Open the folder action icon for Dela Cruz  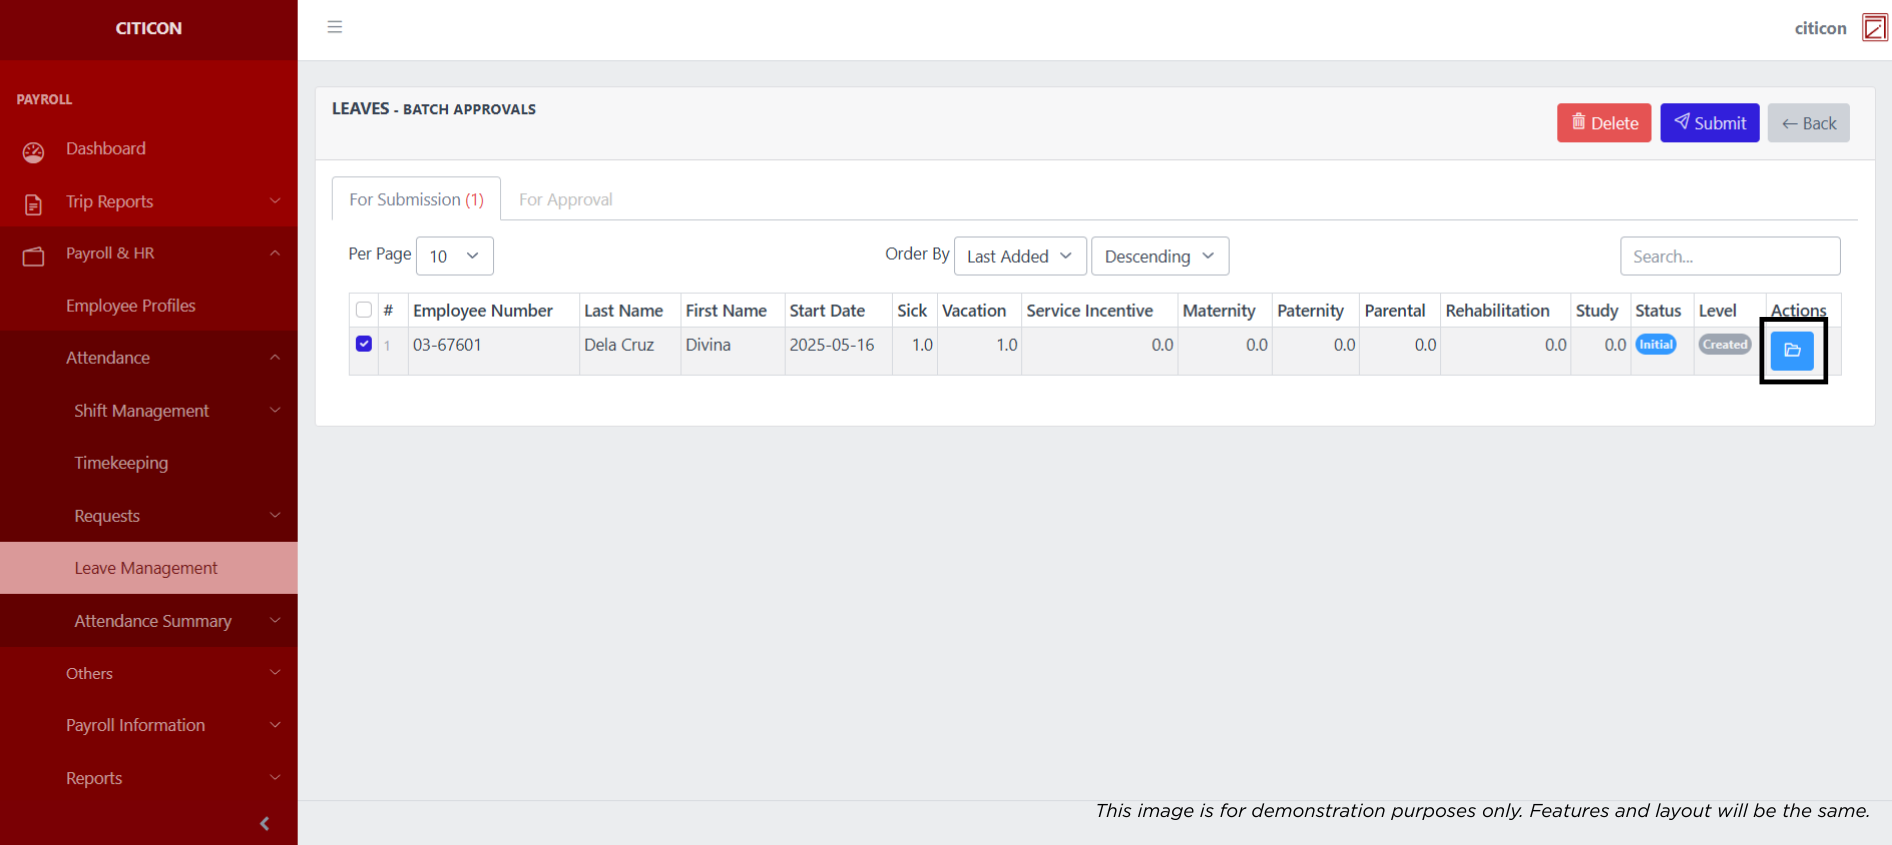1792,351
